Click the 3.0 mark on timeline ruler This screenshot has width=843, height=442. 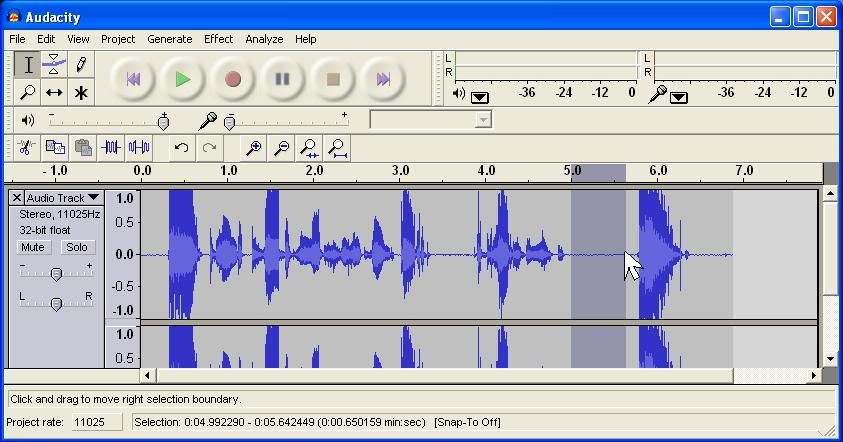tap(401, 171)
